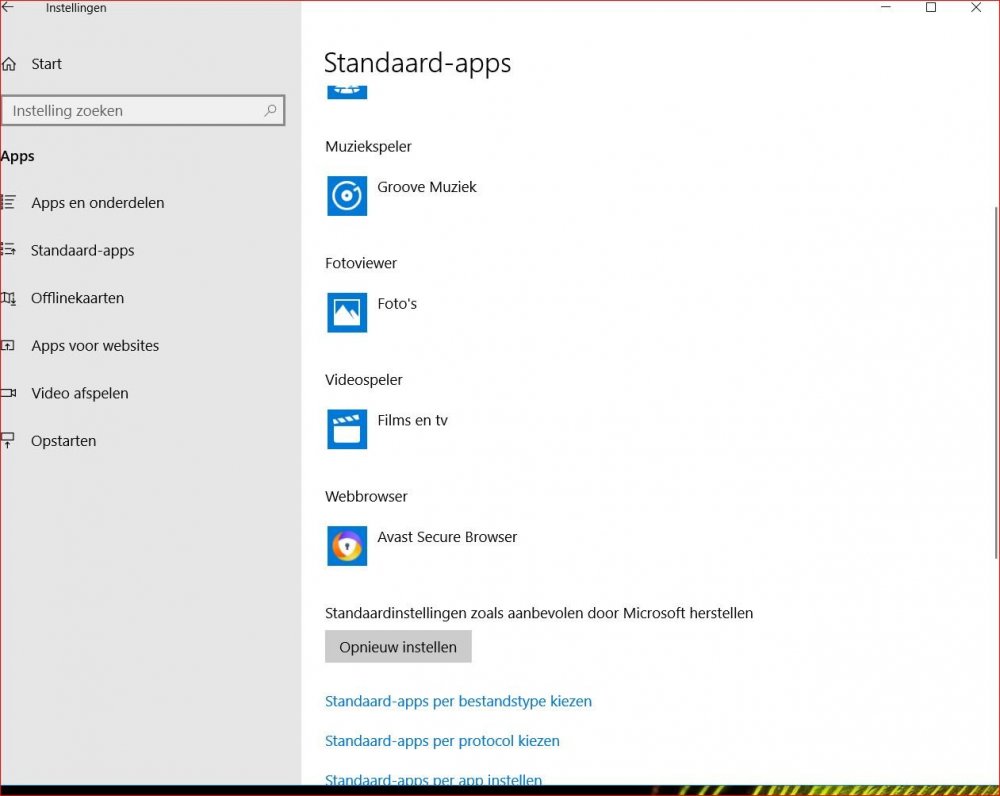Click the vertical scrollbar on the right
Image resolution: width=1000 pixels, height=796 pixels.
[996, 383]
